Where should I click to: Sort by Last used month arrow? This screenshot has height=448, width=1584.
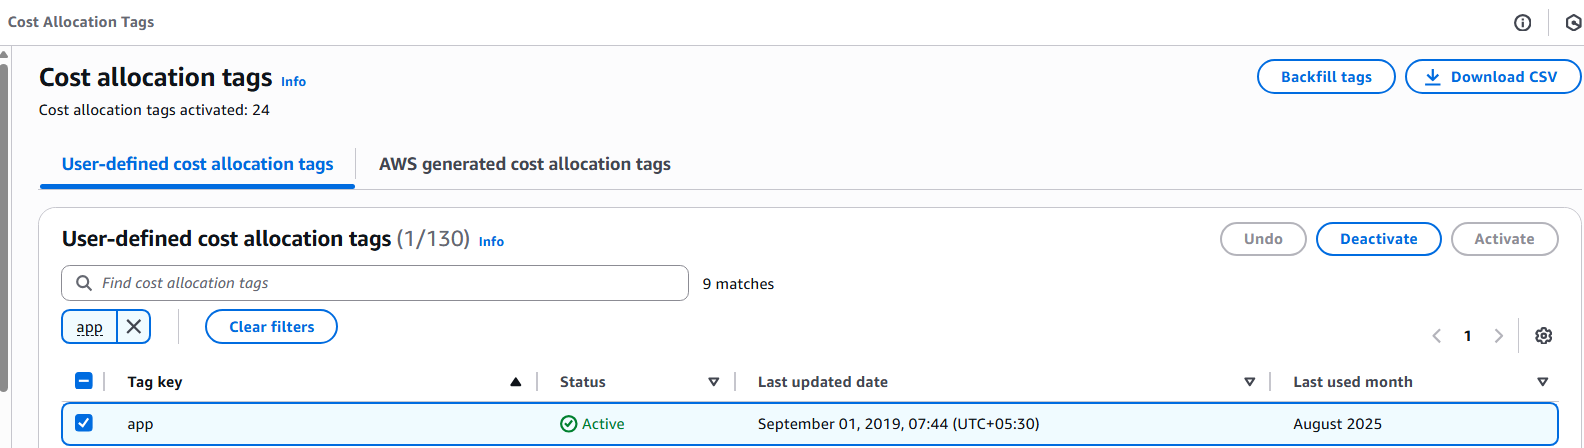pyautogui.click(x=1542, y=382)
